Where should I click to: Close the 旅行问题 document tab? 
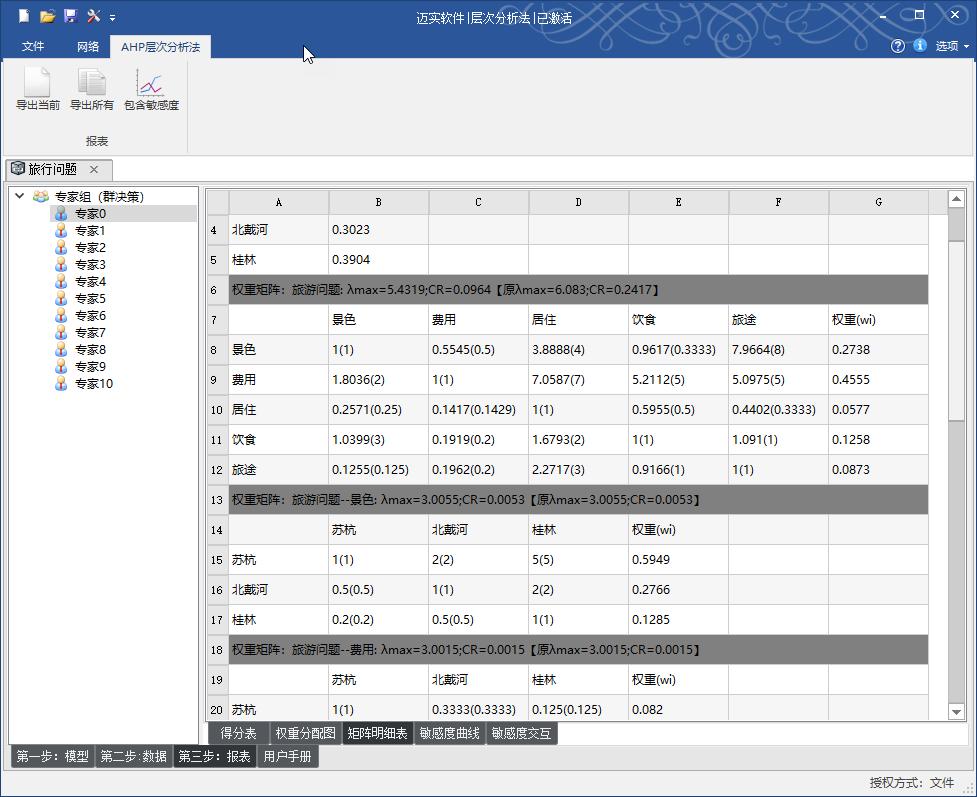[94, 170]
